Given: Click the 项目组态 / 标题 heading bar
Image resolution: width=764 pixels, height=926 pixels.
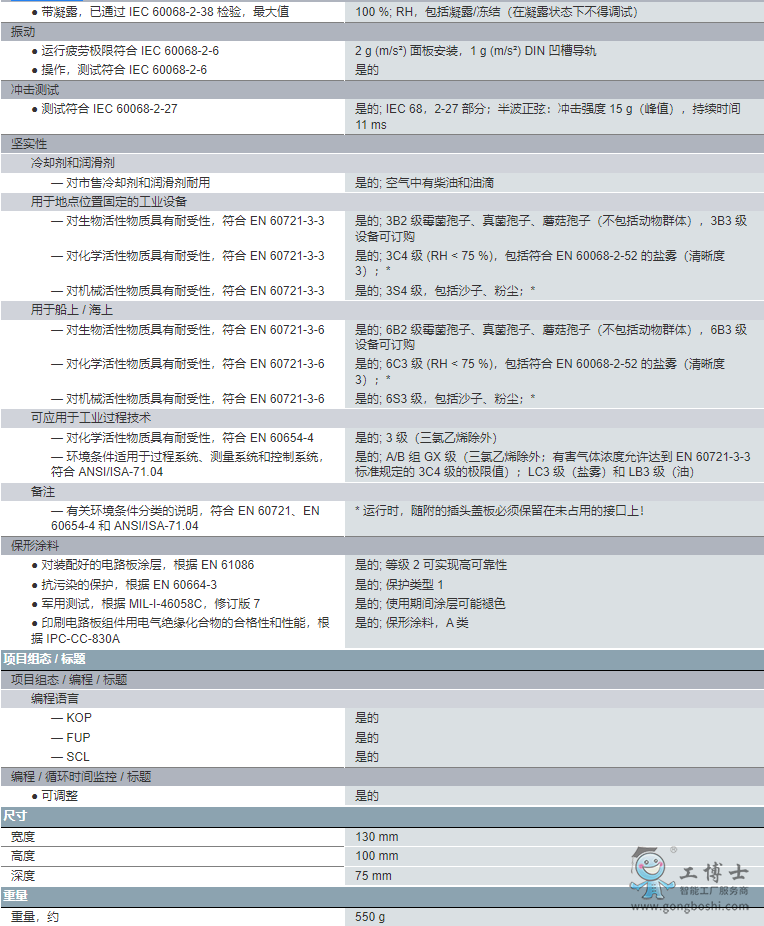Looking at the screenshot, I should (44, 660).
